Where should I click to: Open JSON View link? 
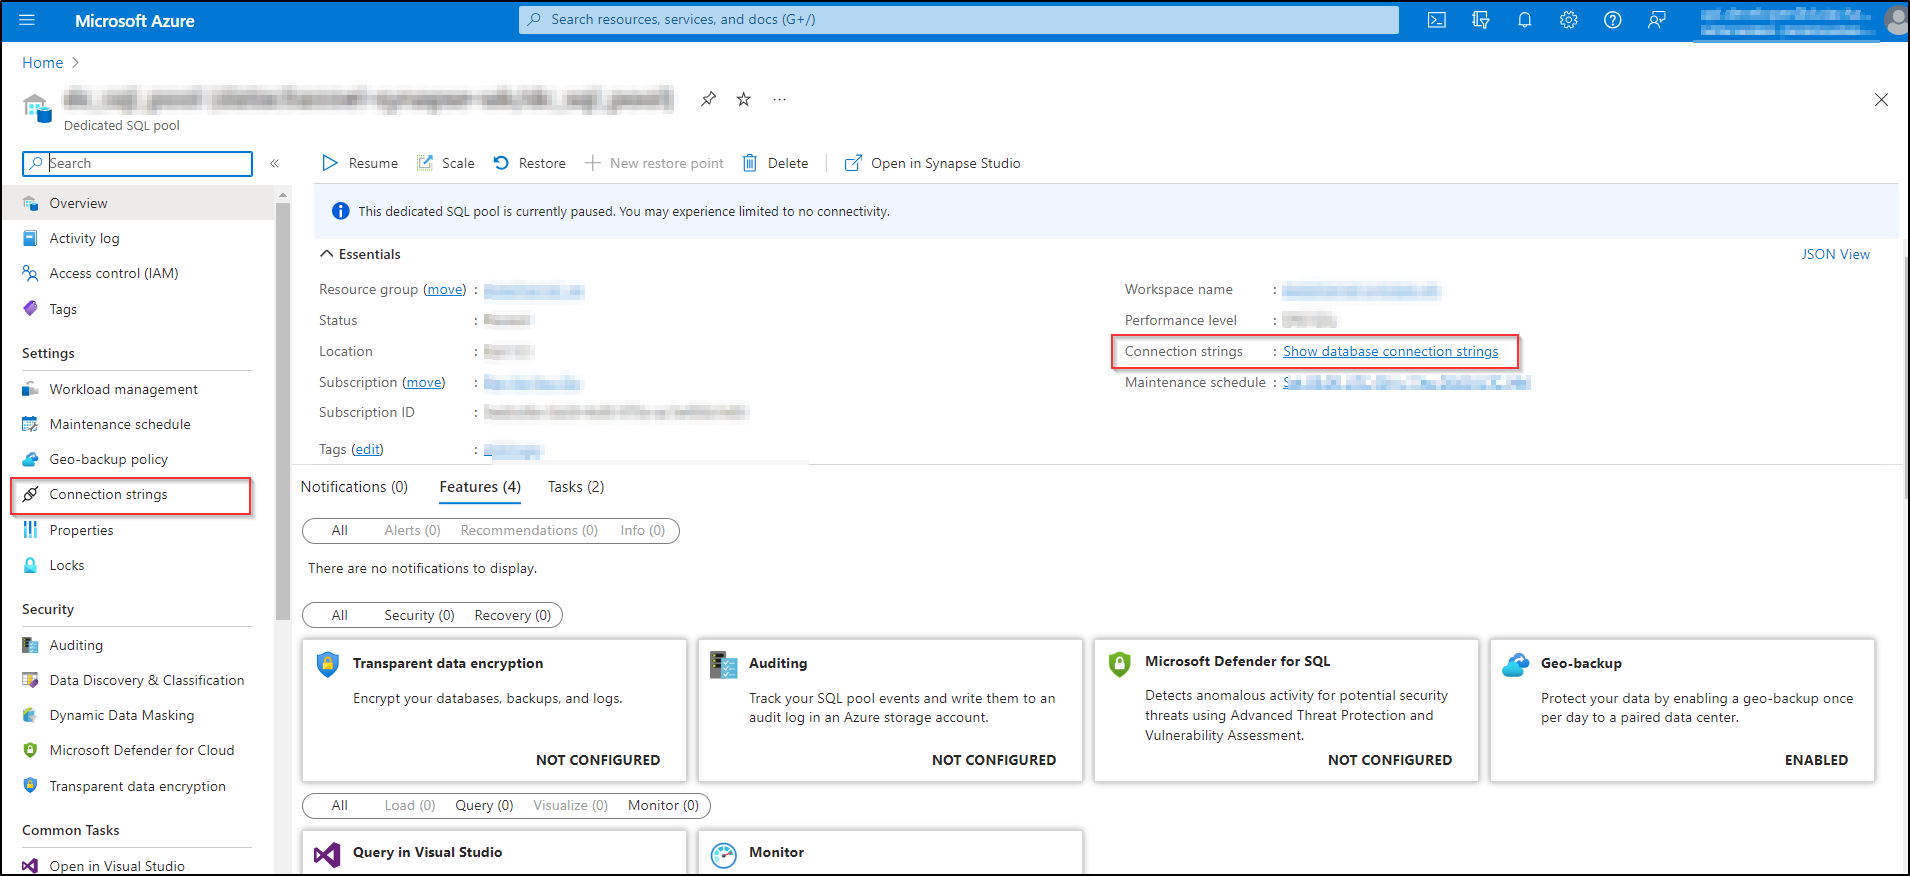[x=1835, y=254]
